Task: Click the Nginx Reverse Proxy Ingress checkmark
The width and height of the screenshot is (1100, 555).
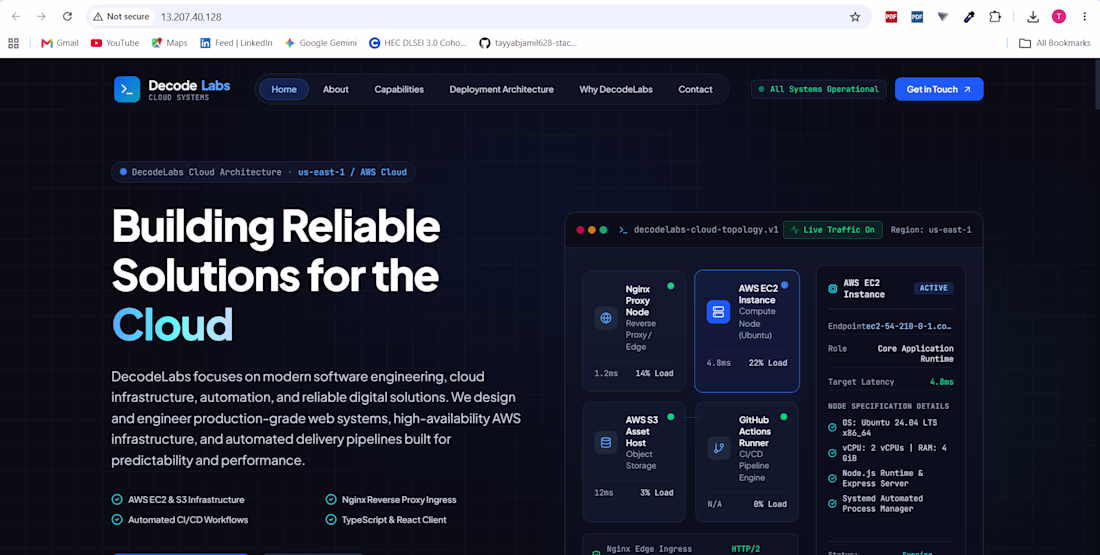Action: coord(331,500)
